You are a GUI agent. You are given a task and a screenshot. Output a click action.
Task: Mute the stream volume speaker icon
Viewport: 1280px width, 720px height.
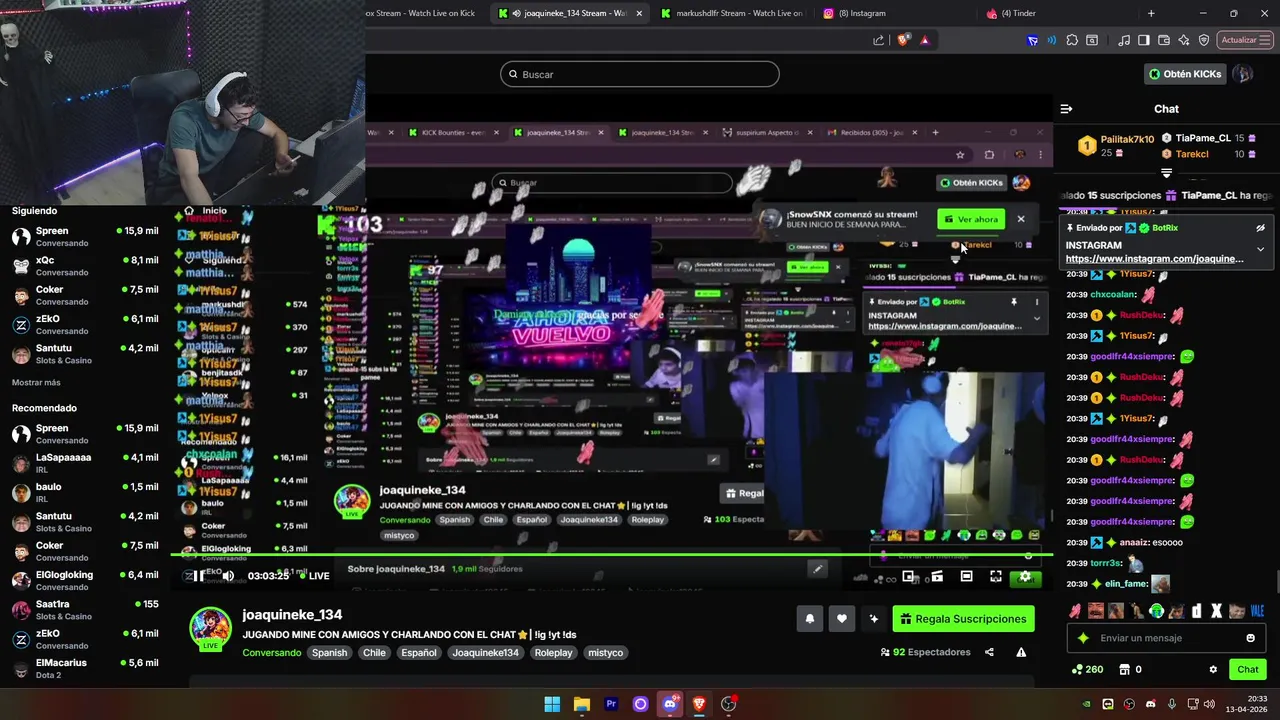click(x=228, y=575)
